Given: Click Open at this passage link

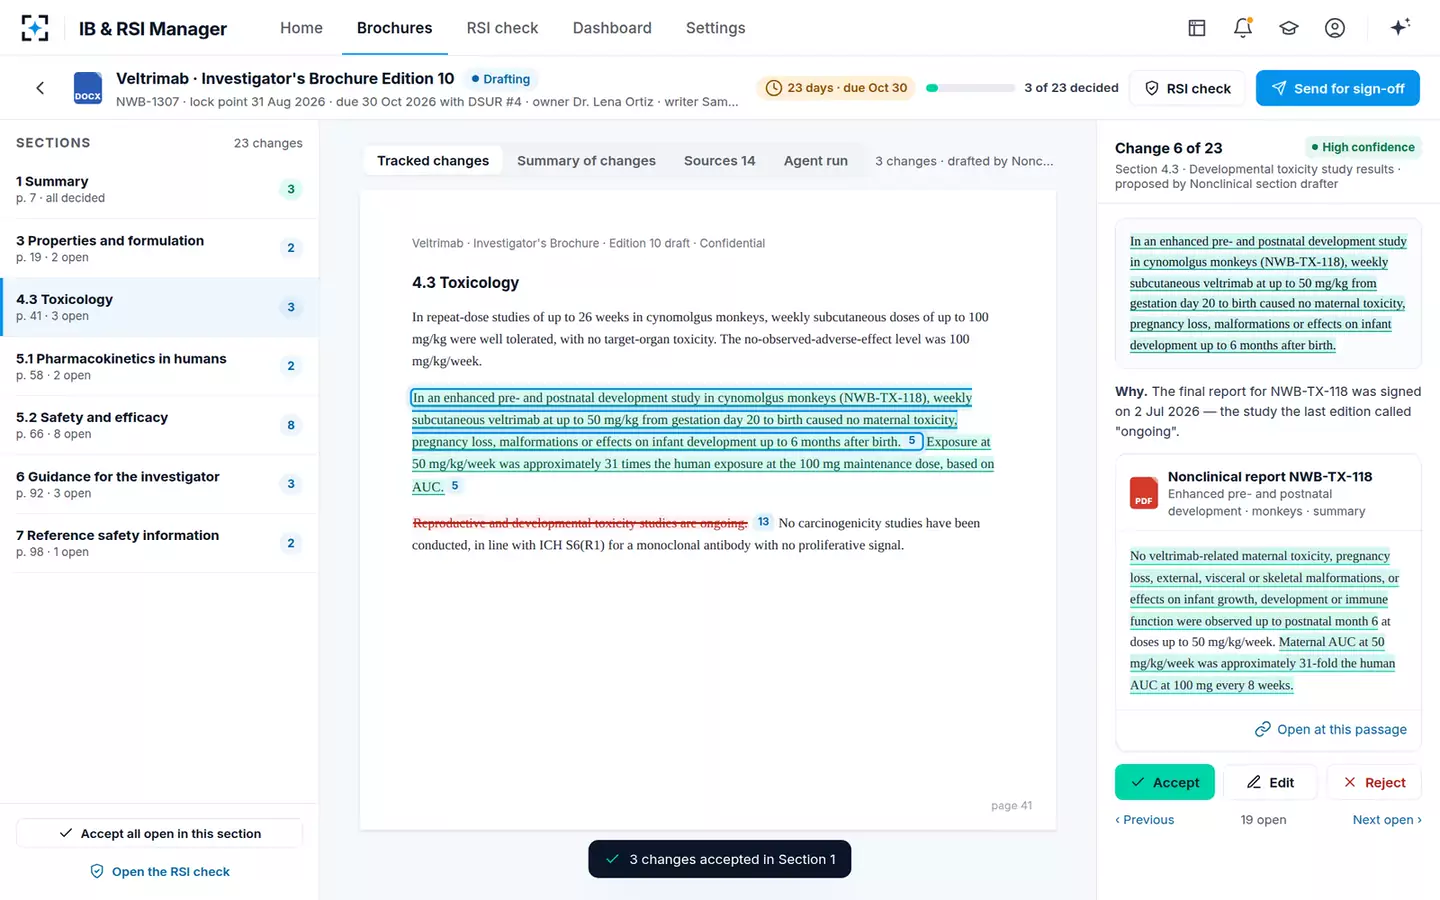Looking at the screenshot, I should coord(1331,729).
